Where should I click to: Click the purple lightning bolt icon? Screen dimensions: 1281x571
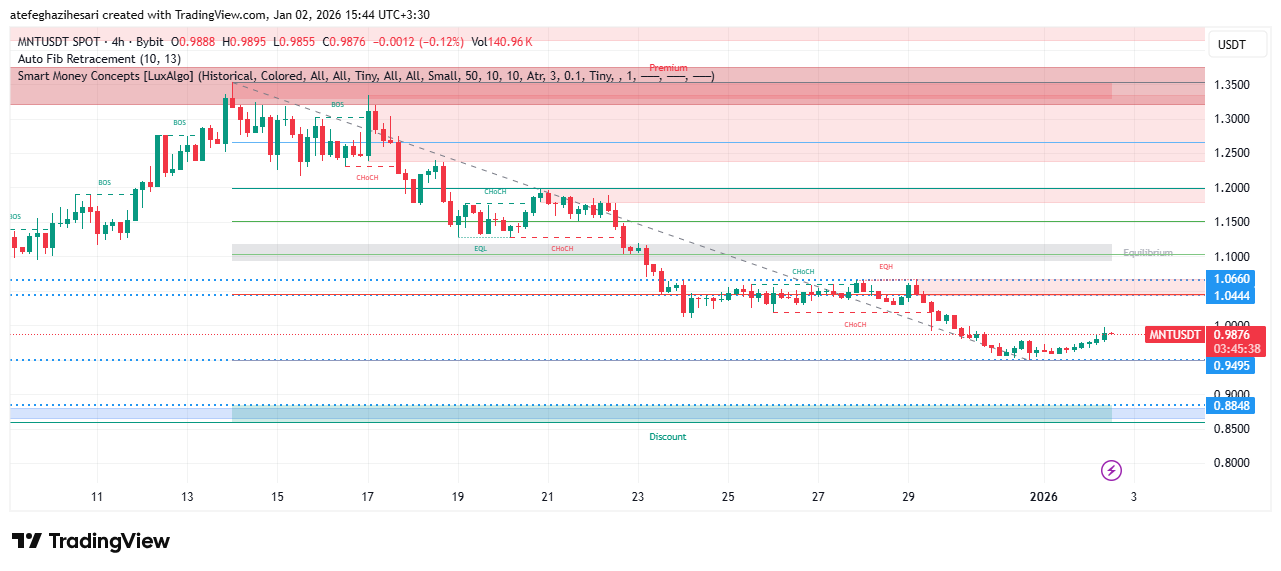tap(1111, 470)
